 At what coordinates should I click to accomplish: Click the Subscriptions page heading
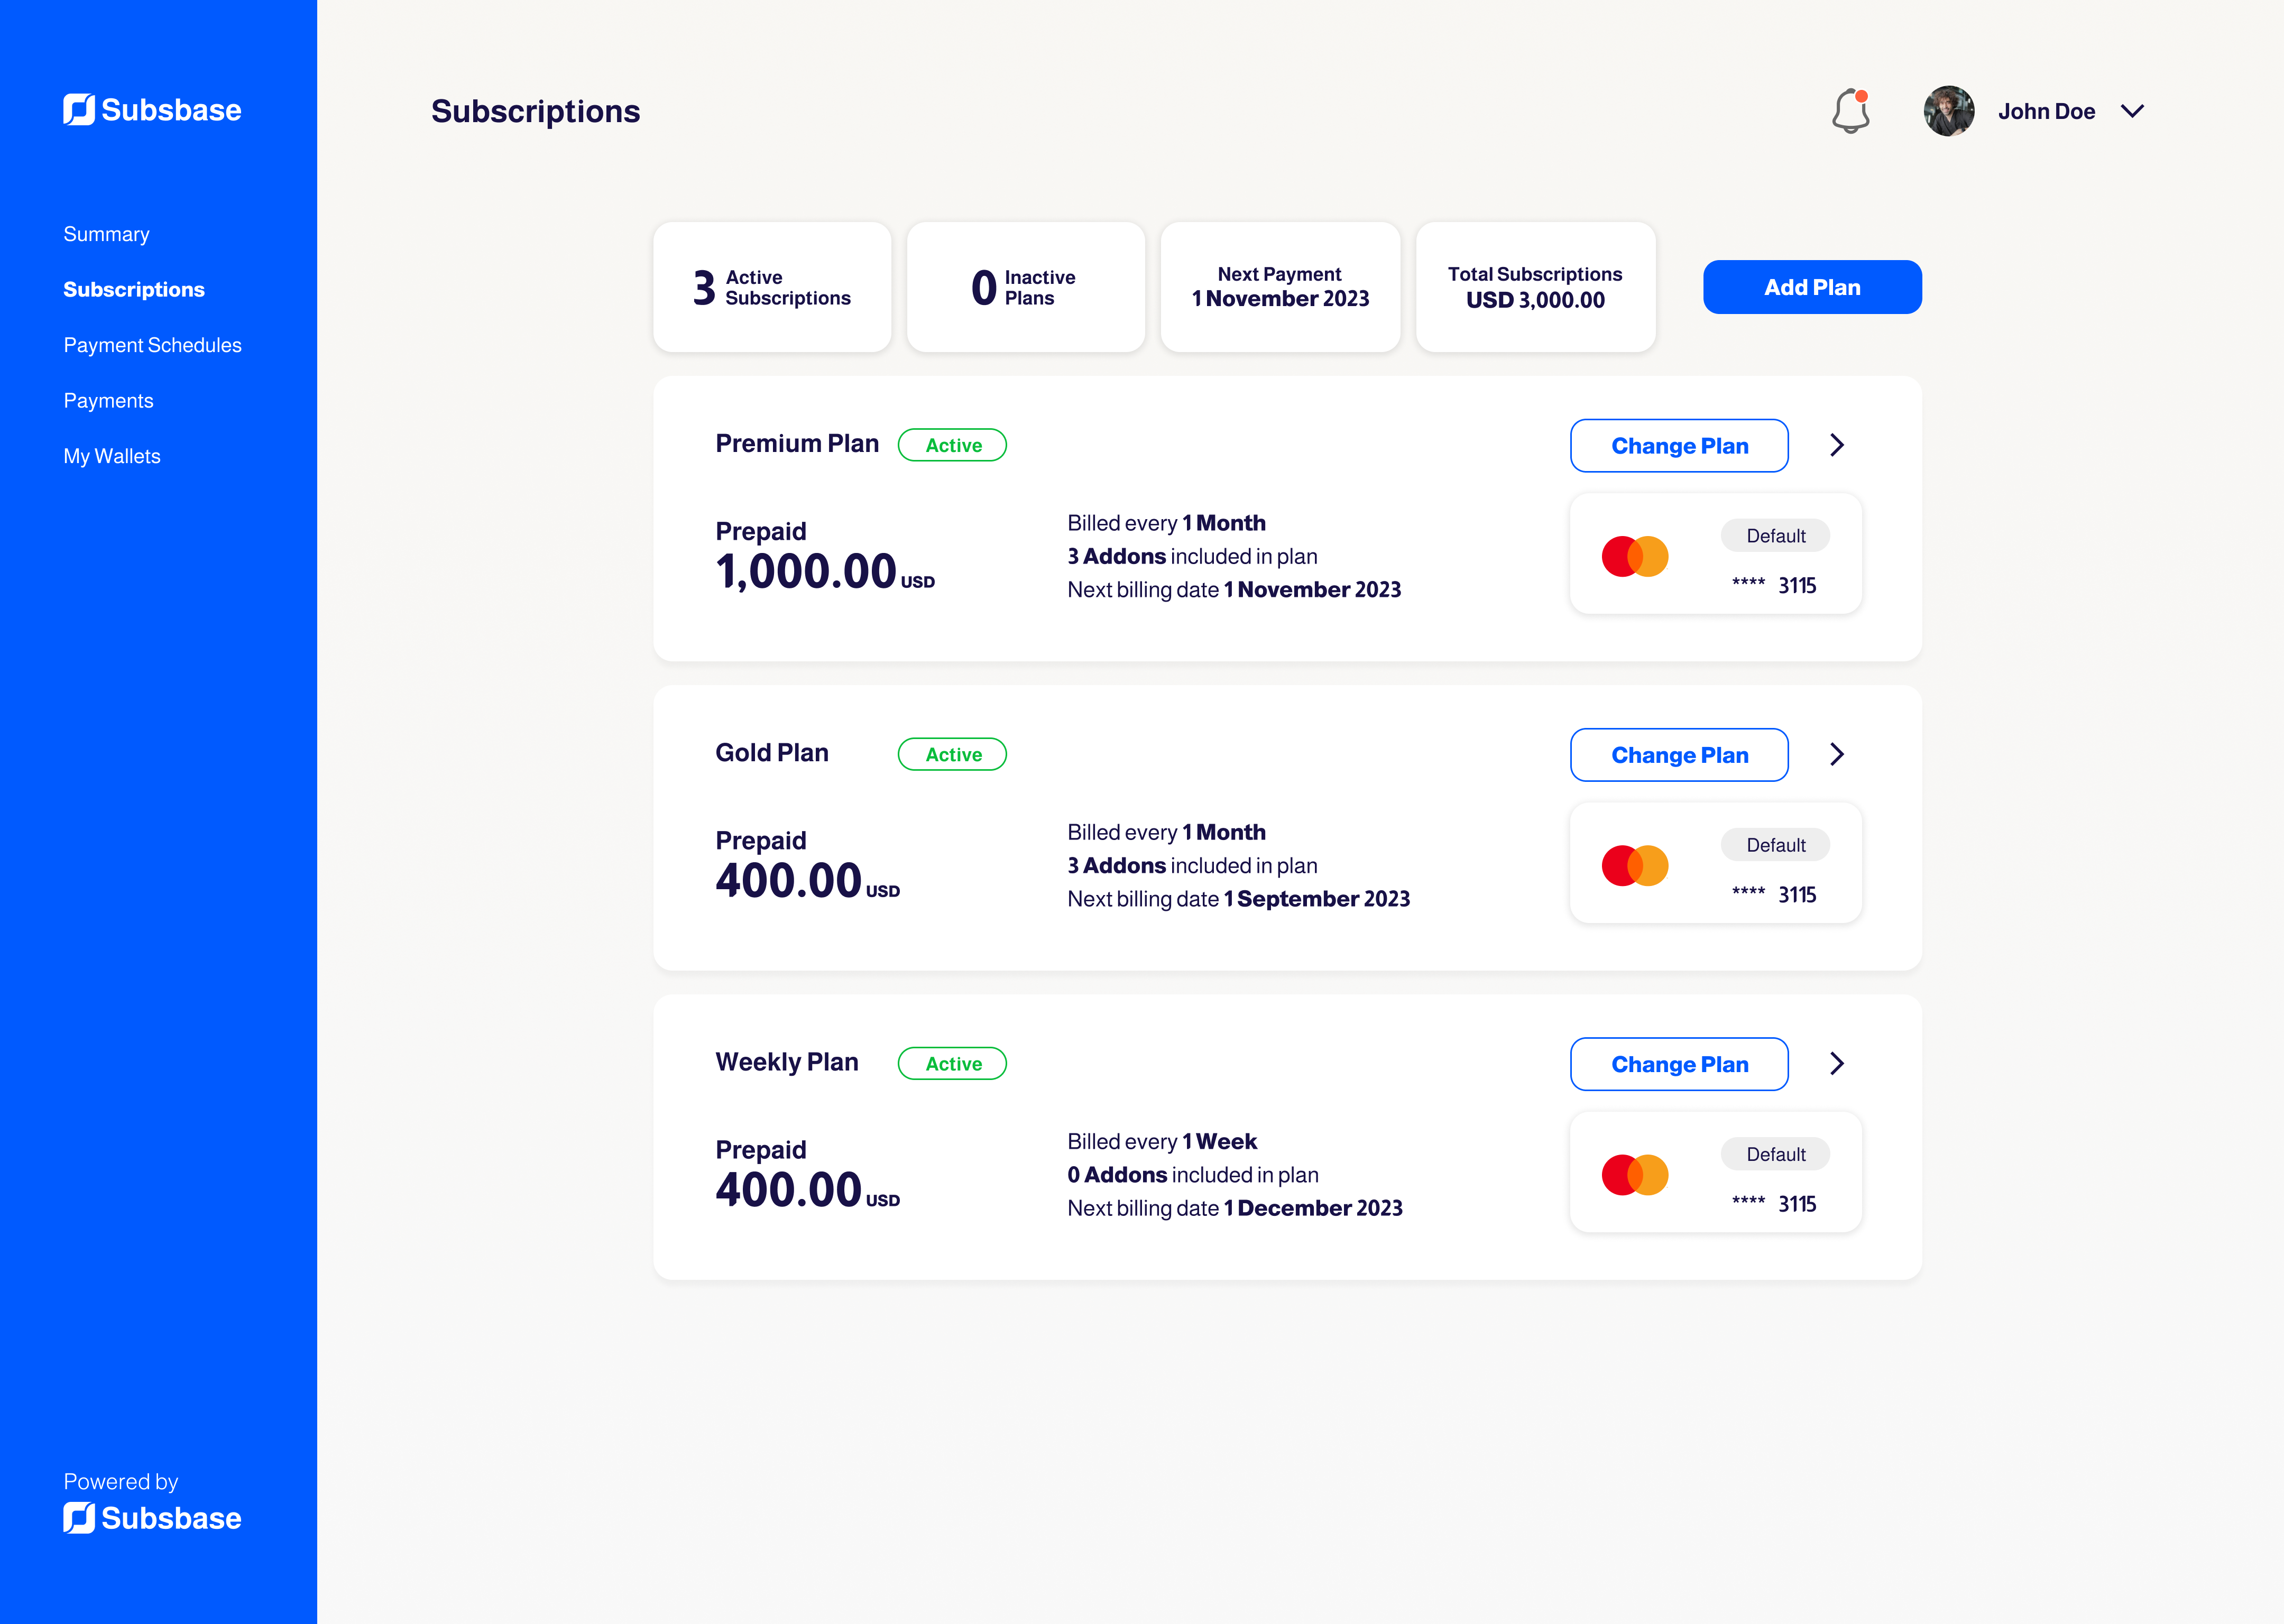click(535, 111)
